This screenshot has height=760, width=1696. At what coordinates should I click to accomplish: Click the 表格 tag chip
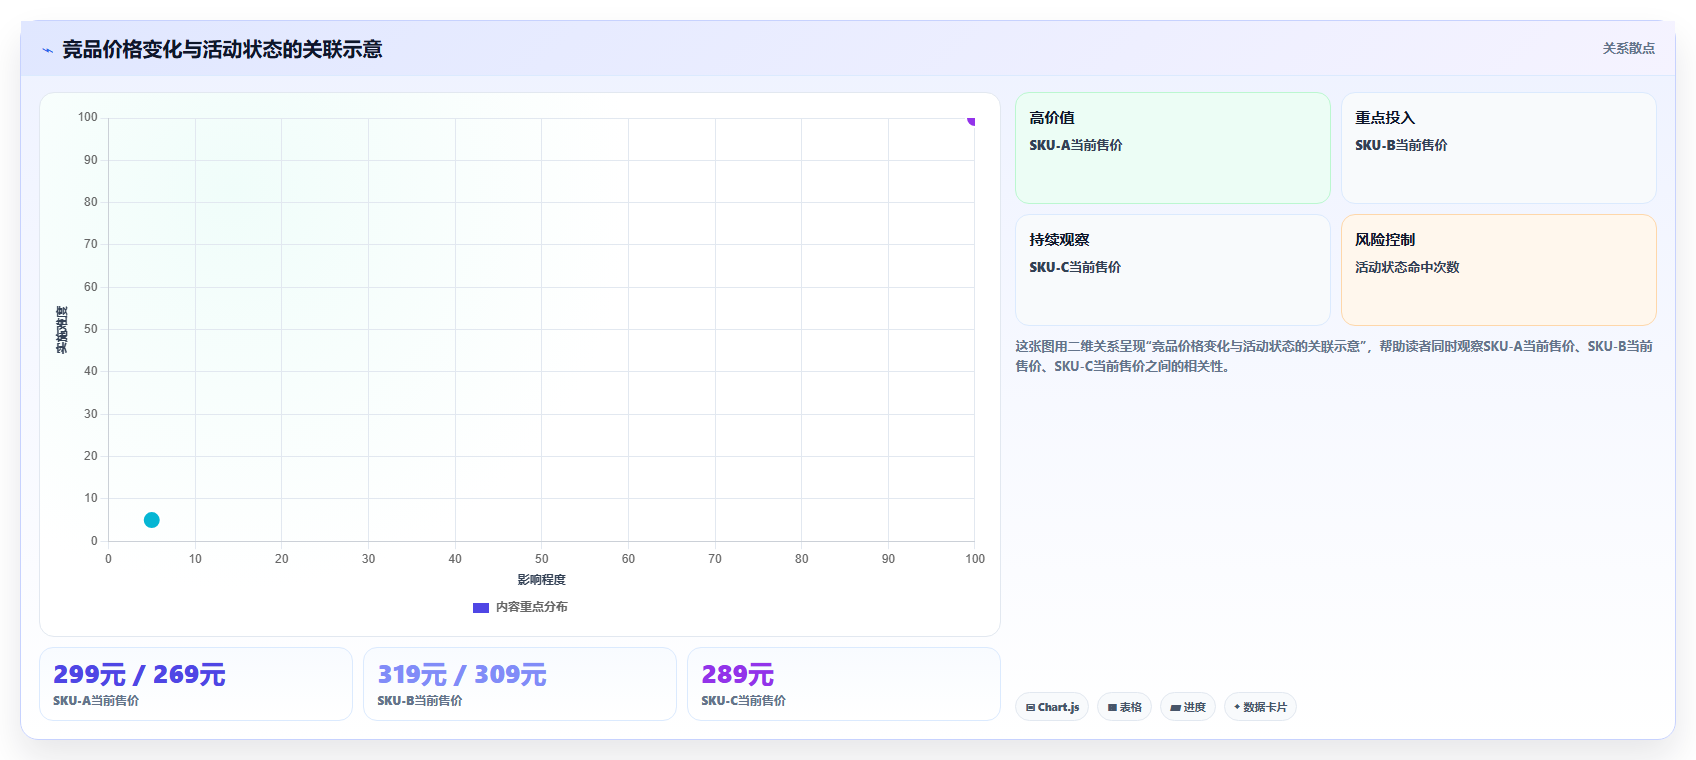pyautogui.click(x=1125, y=707)
